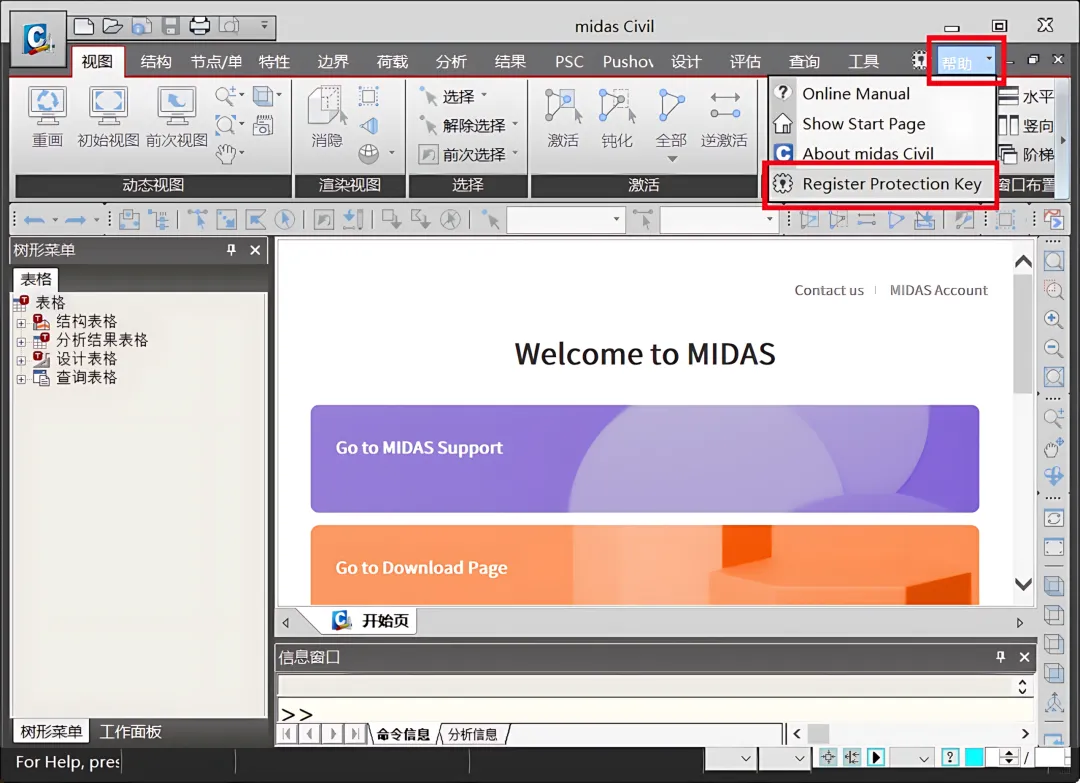This screenshot has width=1080, height=783.
Task: Click the zoom in magnifier on right toolbar
Action: point(1053,319)
